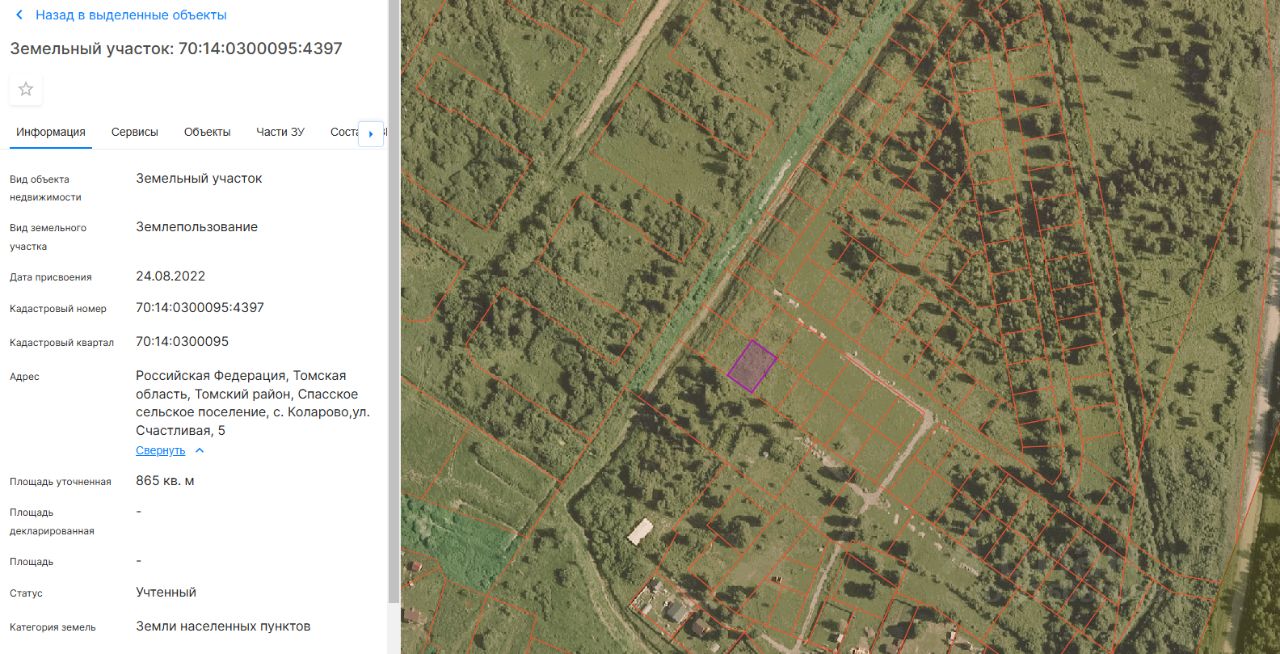Click the info panel vertical scrollbar
Image resolution: width=1280 pixels, height=654 pixels.
click(394, 300)
